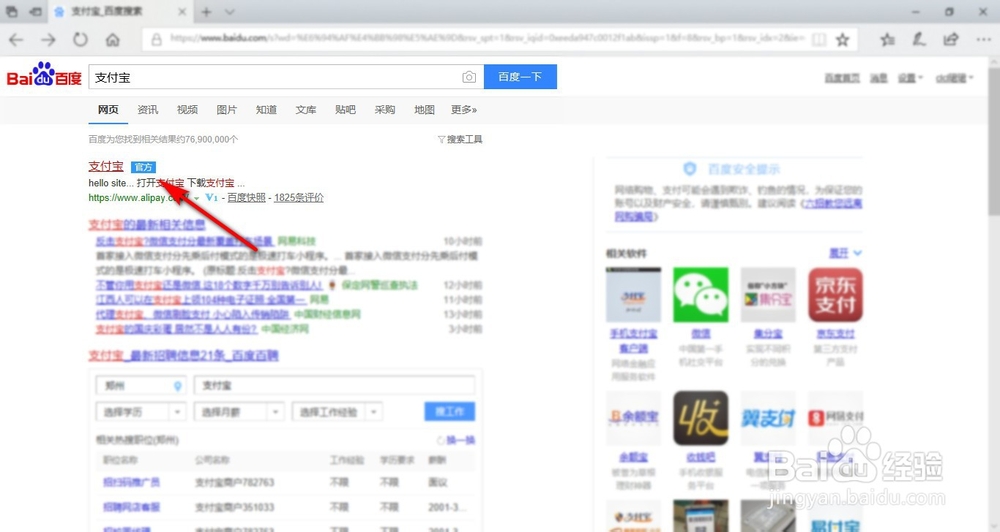Open a new browser tab
1000x532 pixels.
pyautogui.click(x=206, y=11)
